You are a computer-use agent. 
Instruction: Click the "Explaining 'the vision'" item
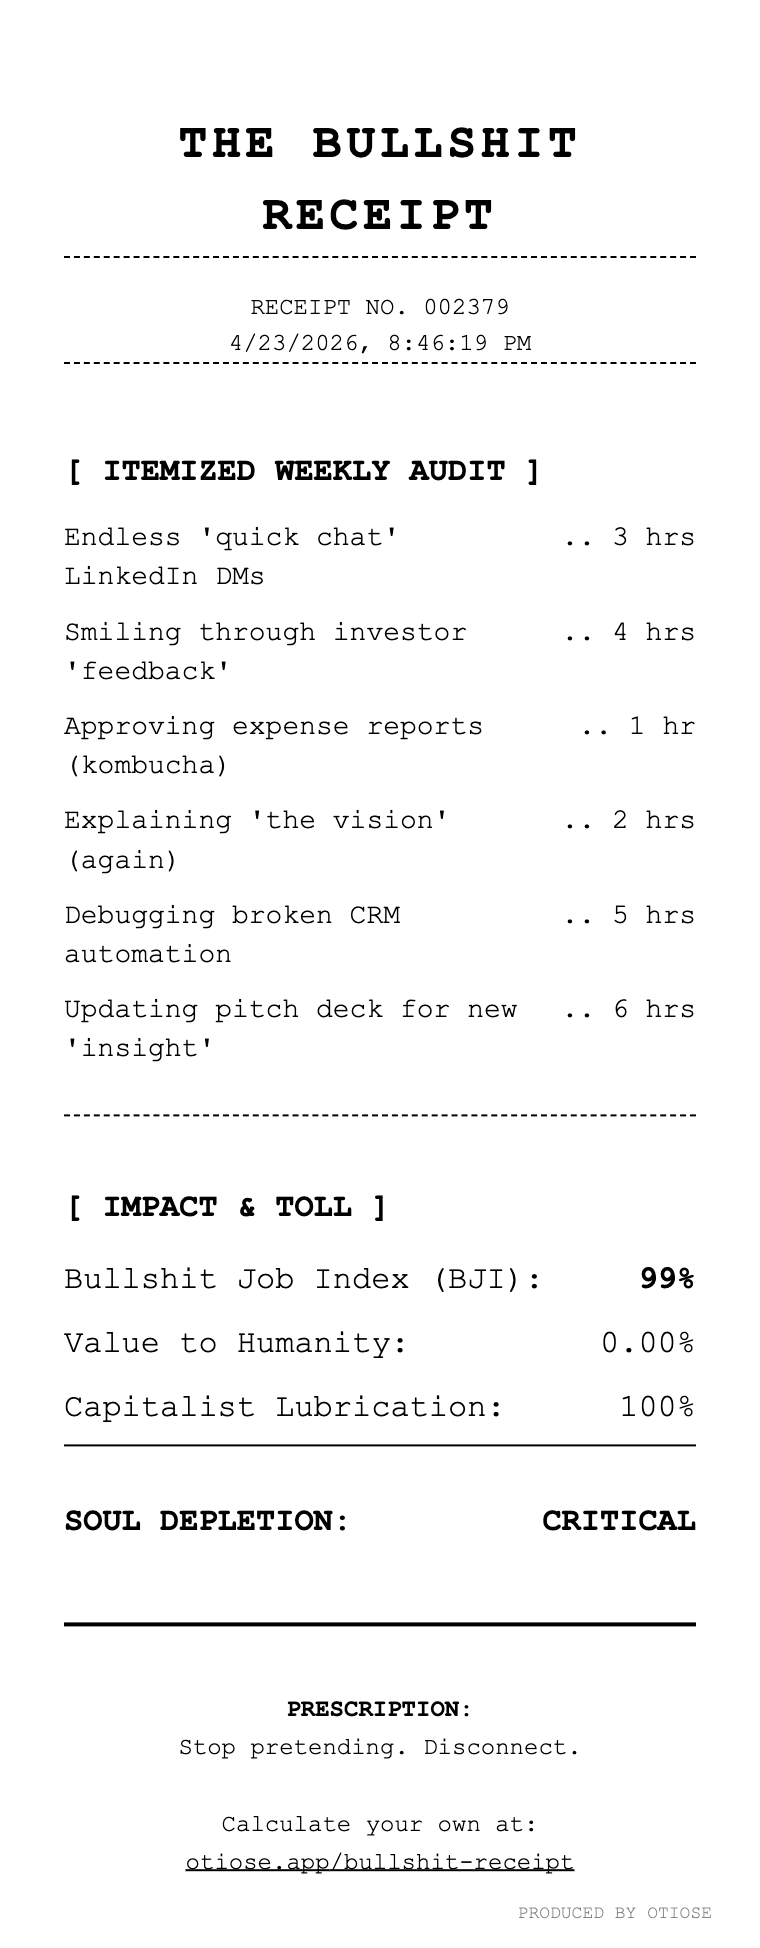(257, 839)
